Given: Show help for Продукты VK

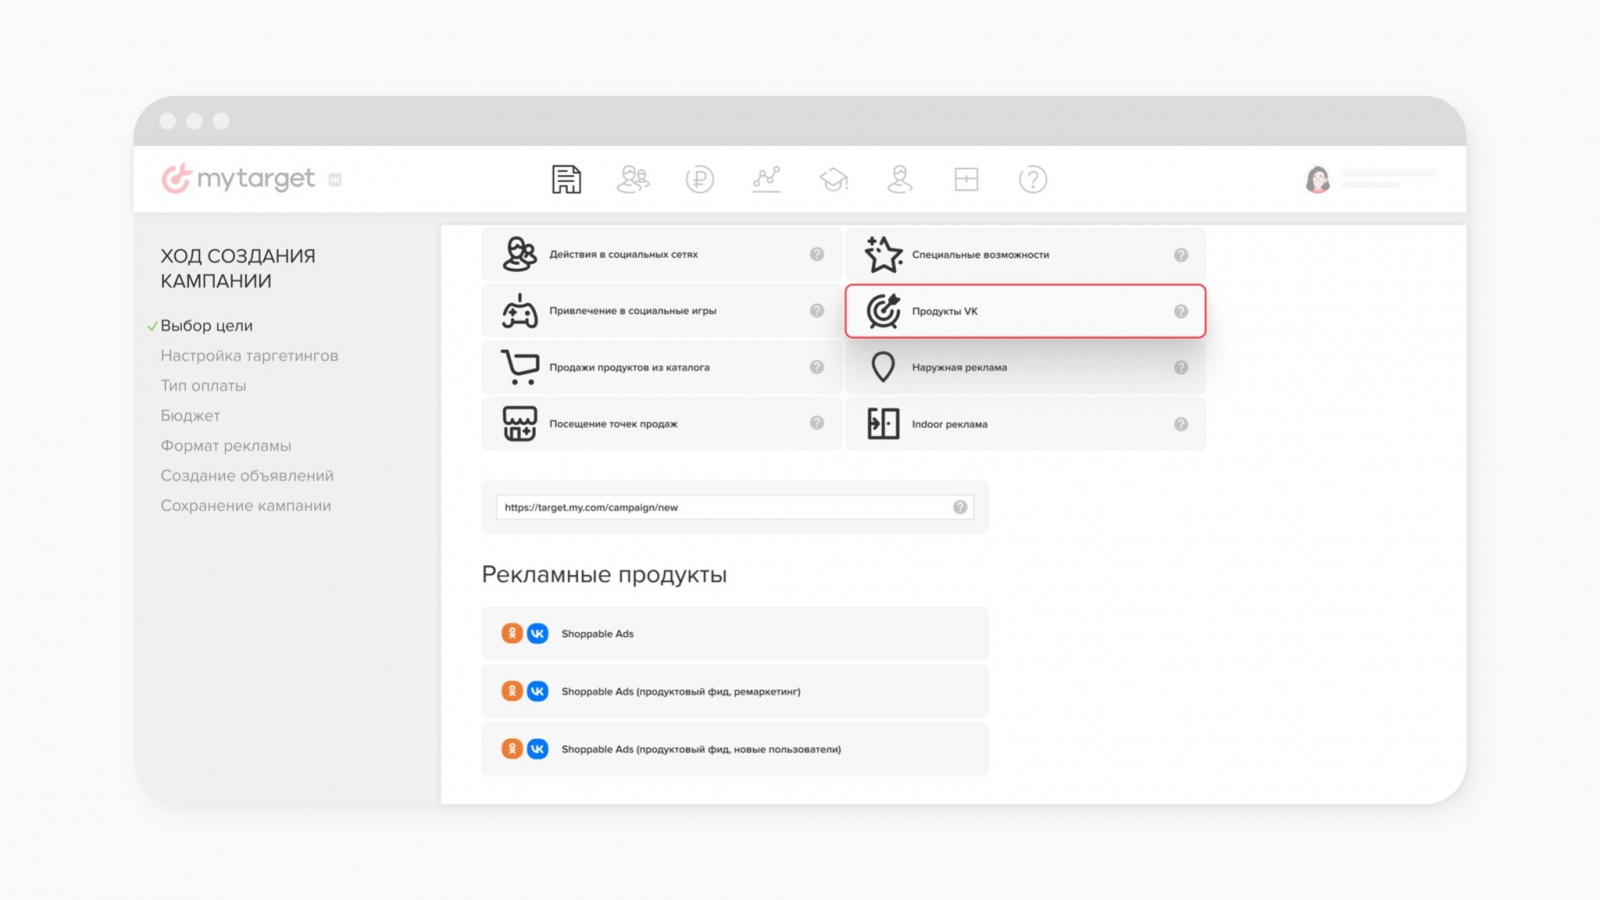Looking at the screenshot, I should (x=1181, y=311).
